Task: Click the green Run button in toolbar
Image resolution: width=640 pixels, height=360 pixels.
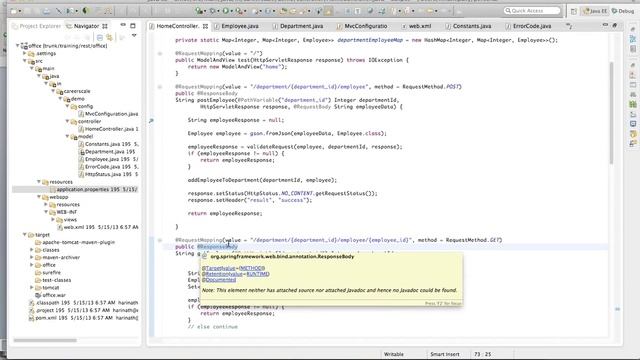Action: coord(225,11)
